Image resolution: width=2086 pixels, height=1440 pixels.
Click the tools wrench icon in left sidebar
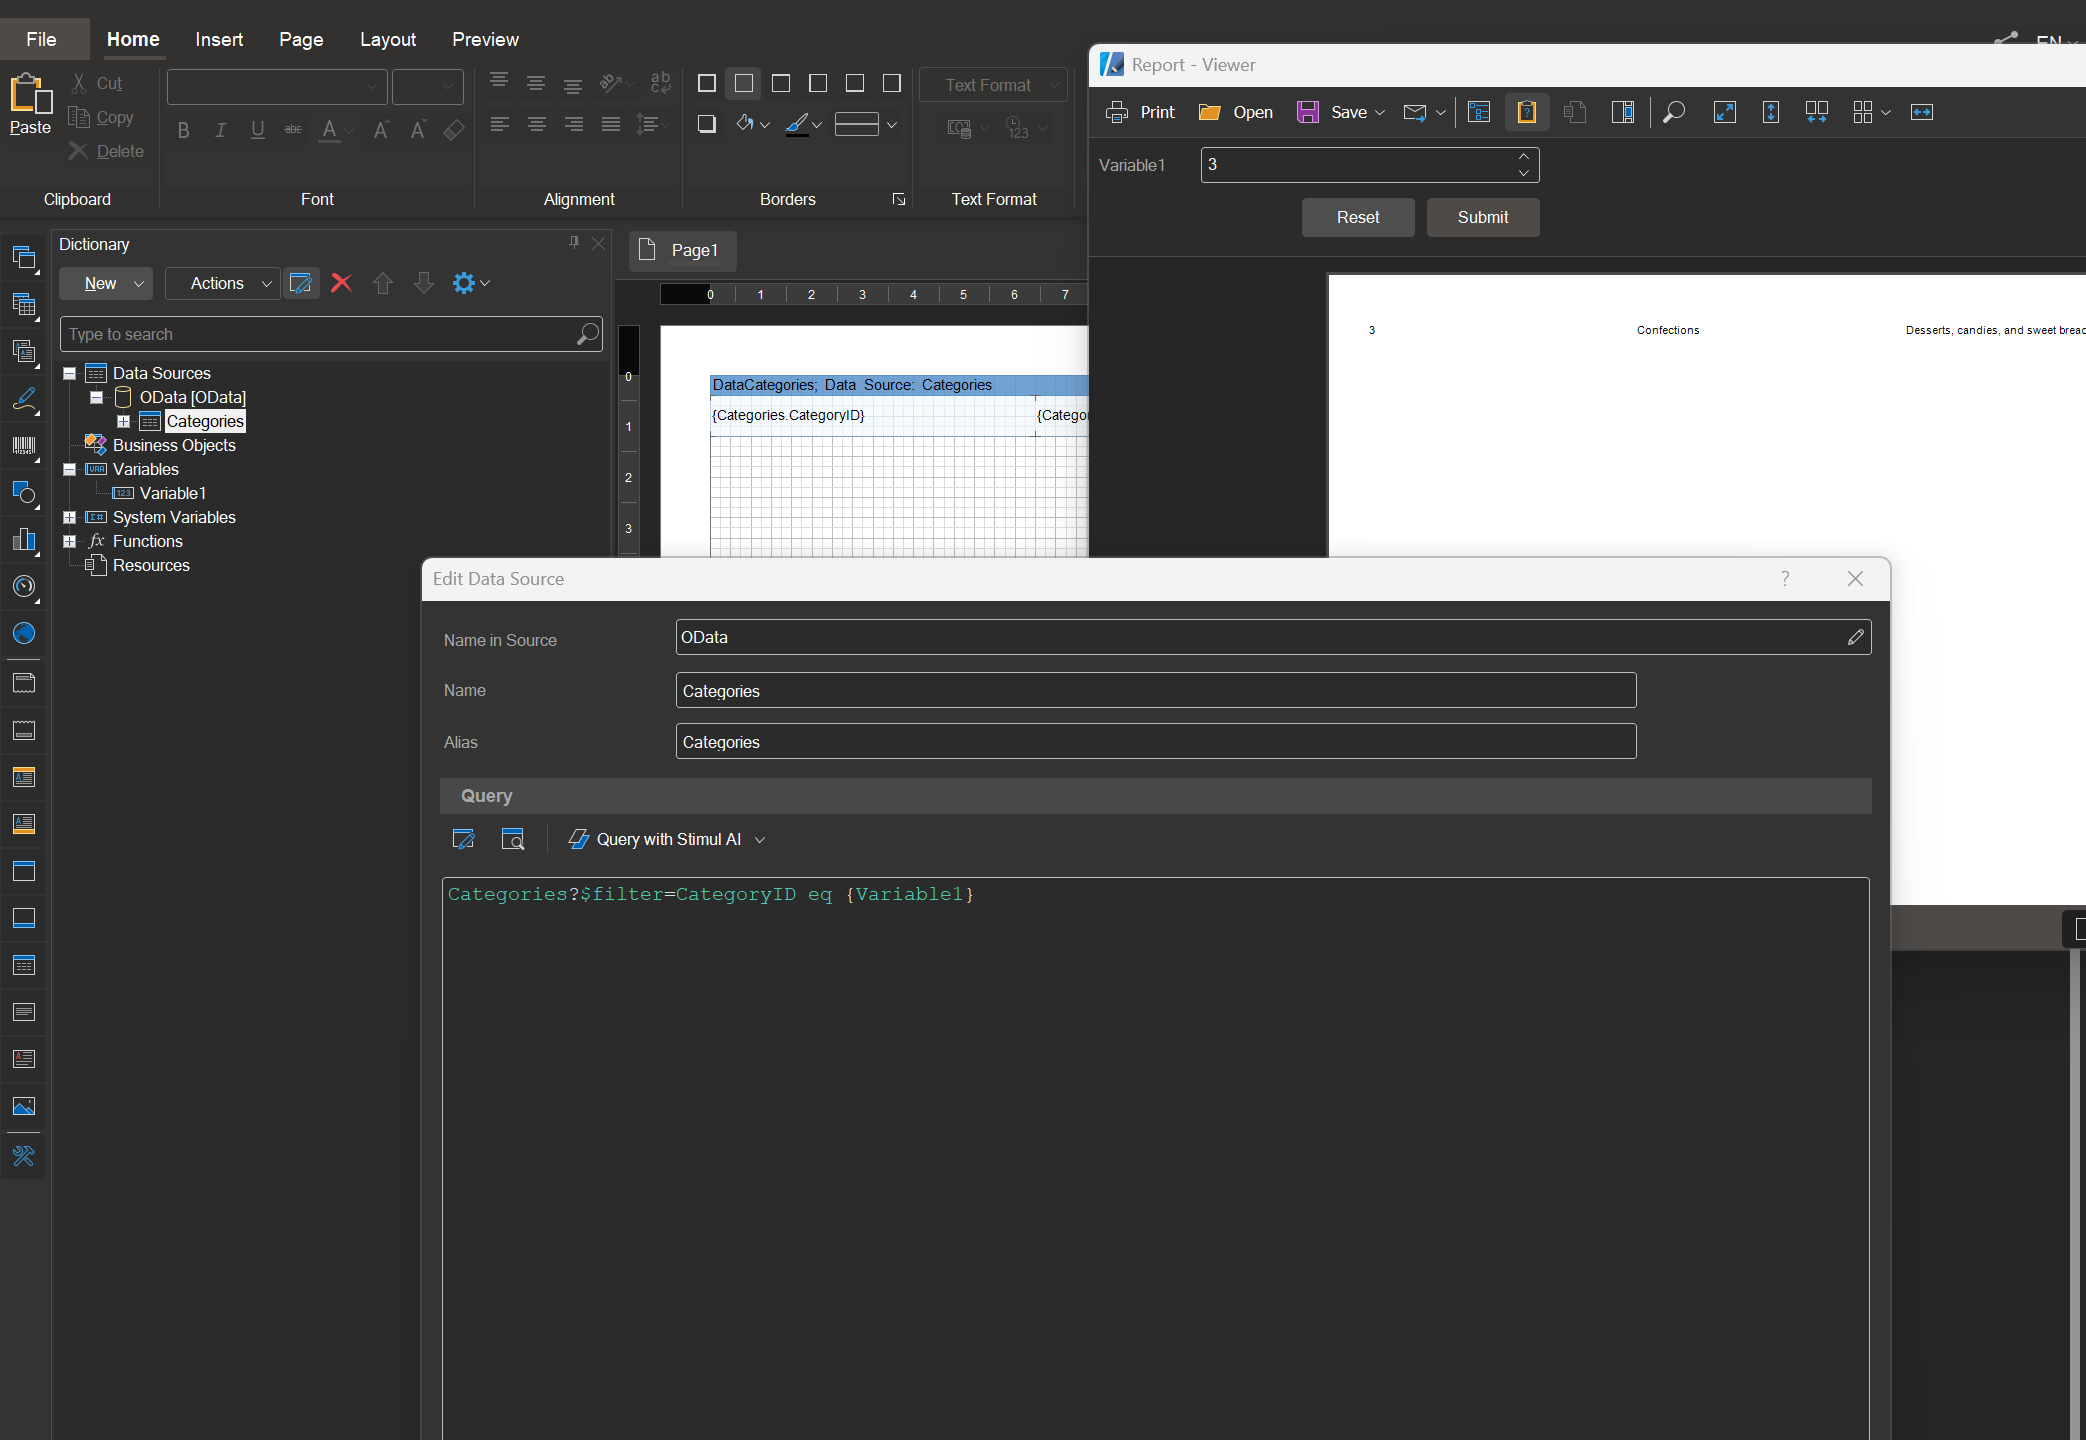[x=24, y=1156]
